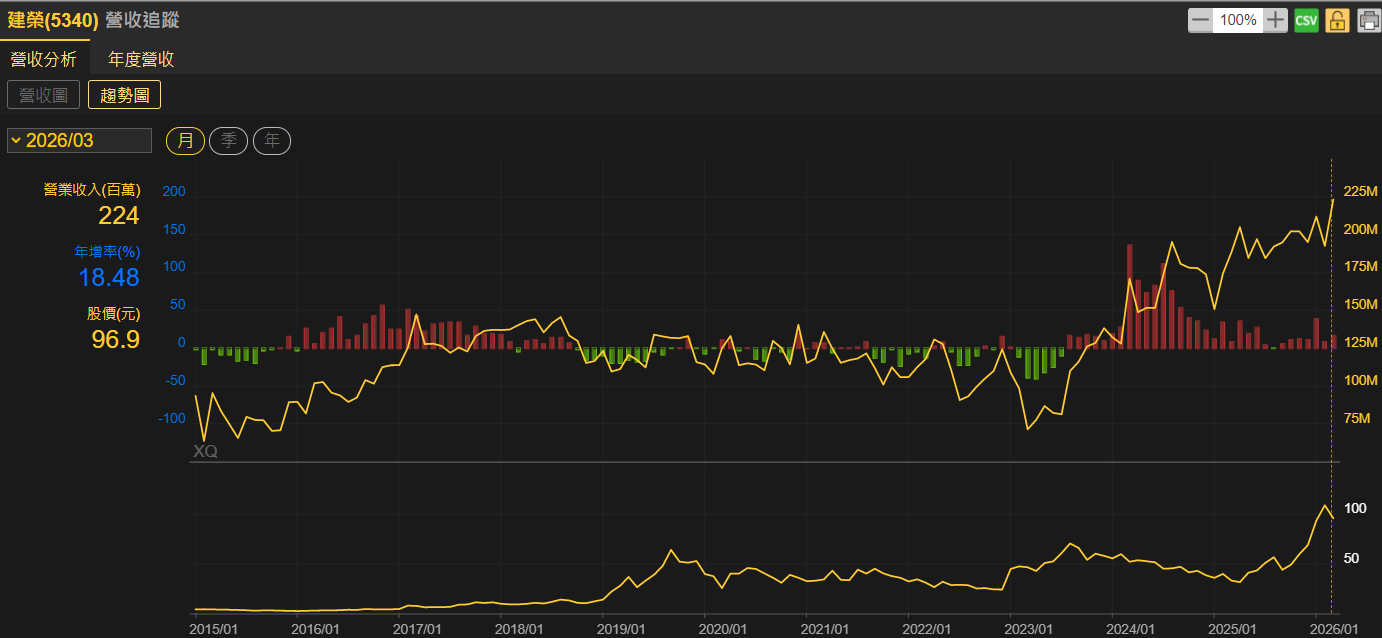1382x638 pixels.
Task: Click the XQ watermark logo on chart
Action: point(205,451)
